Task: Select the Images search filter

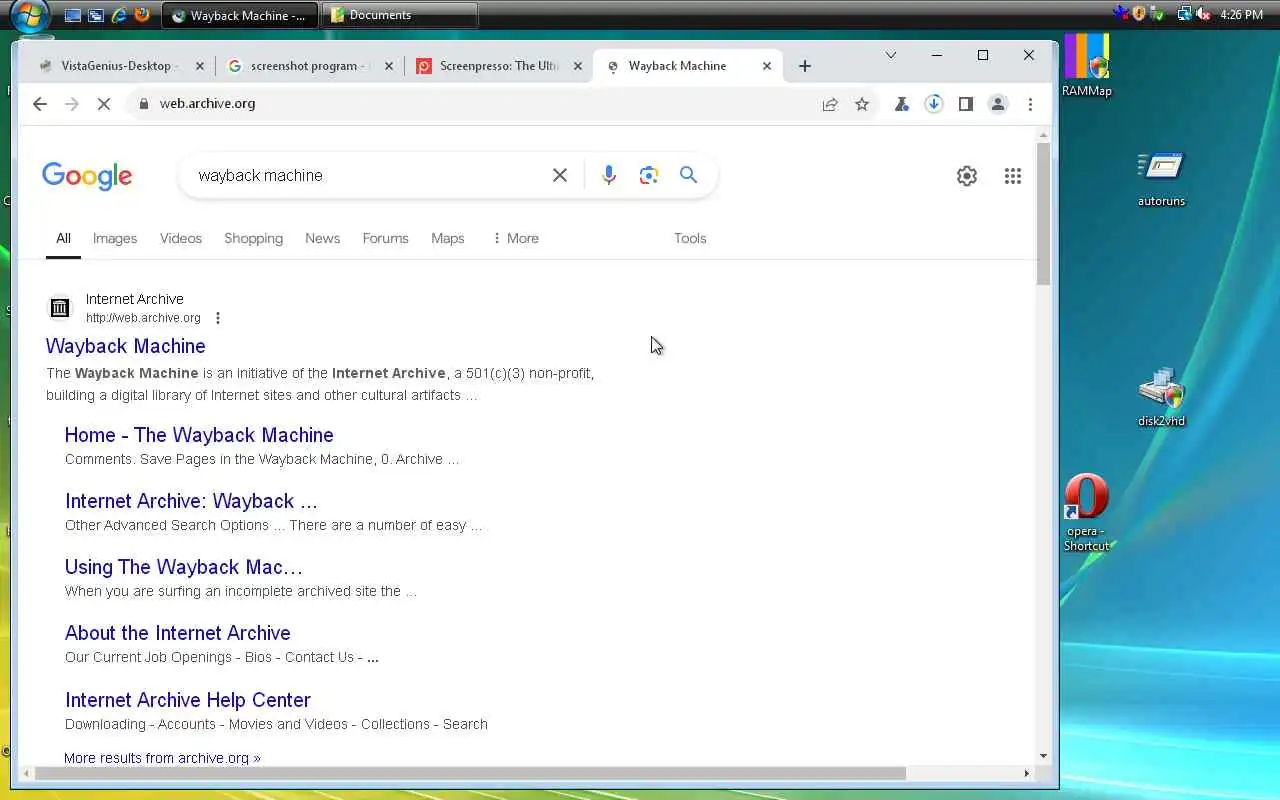Action: (115, 238)
